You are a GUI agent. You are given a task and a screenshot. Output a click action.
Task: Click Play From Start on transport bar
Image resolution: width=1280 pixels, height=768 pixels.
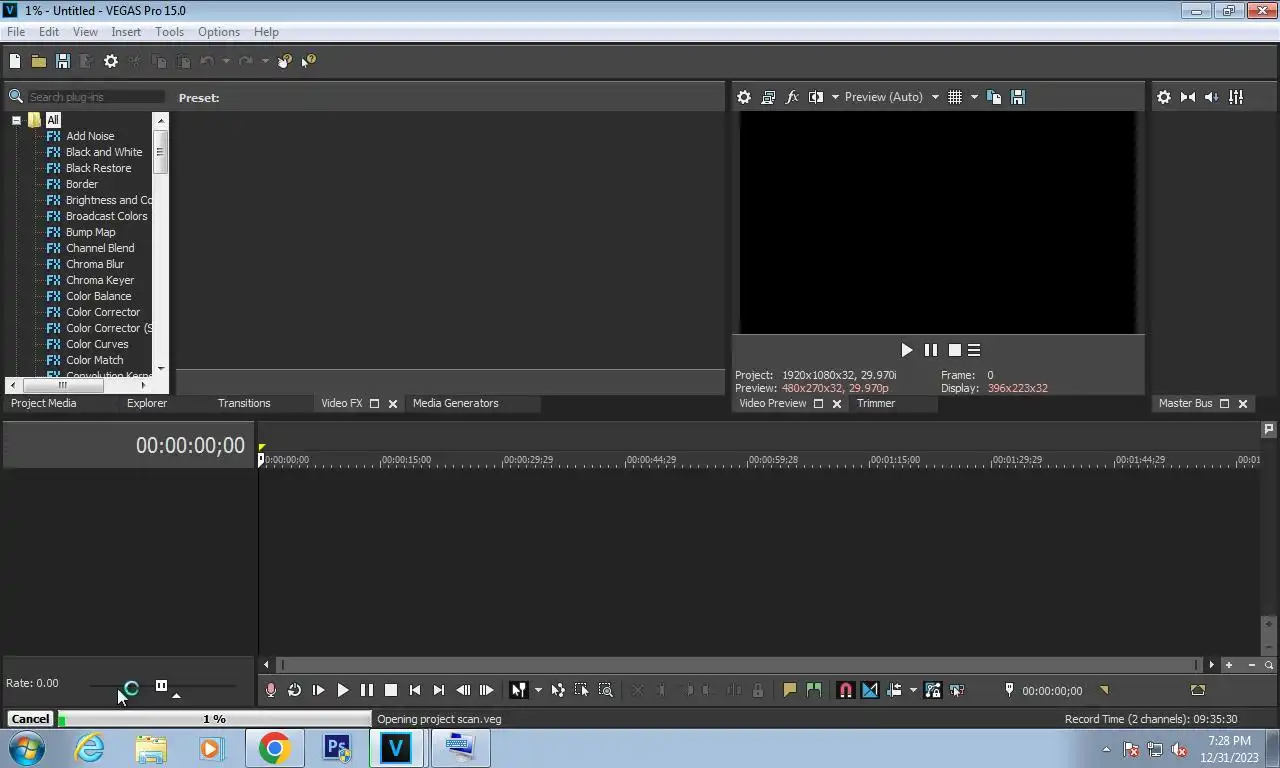[x=318, y=690]
